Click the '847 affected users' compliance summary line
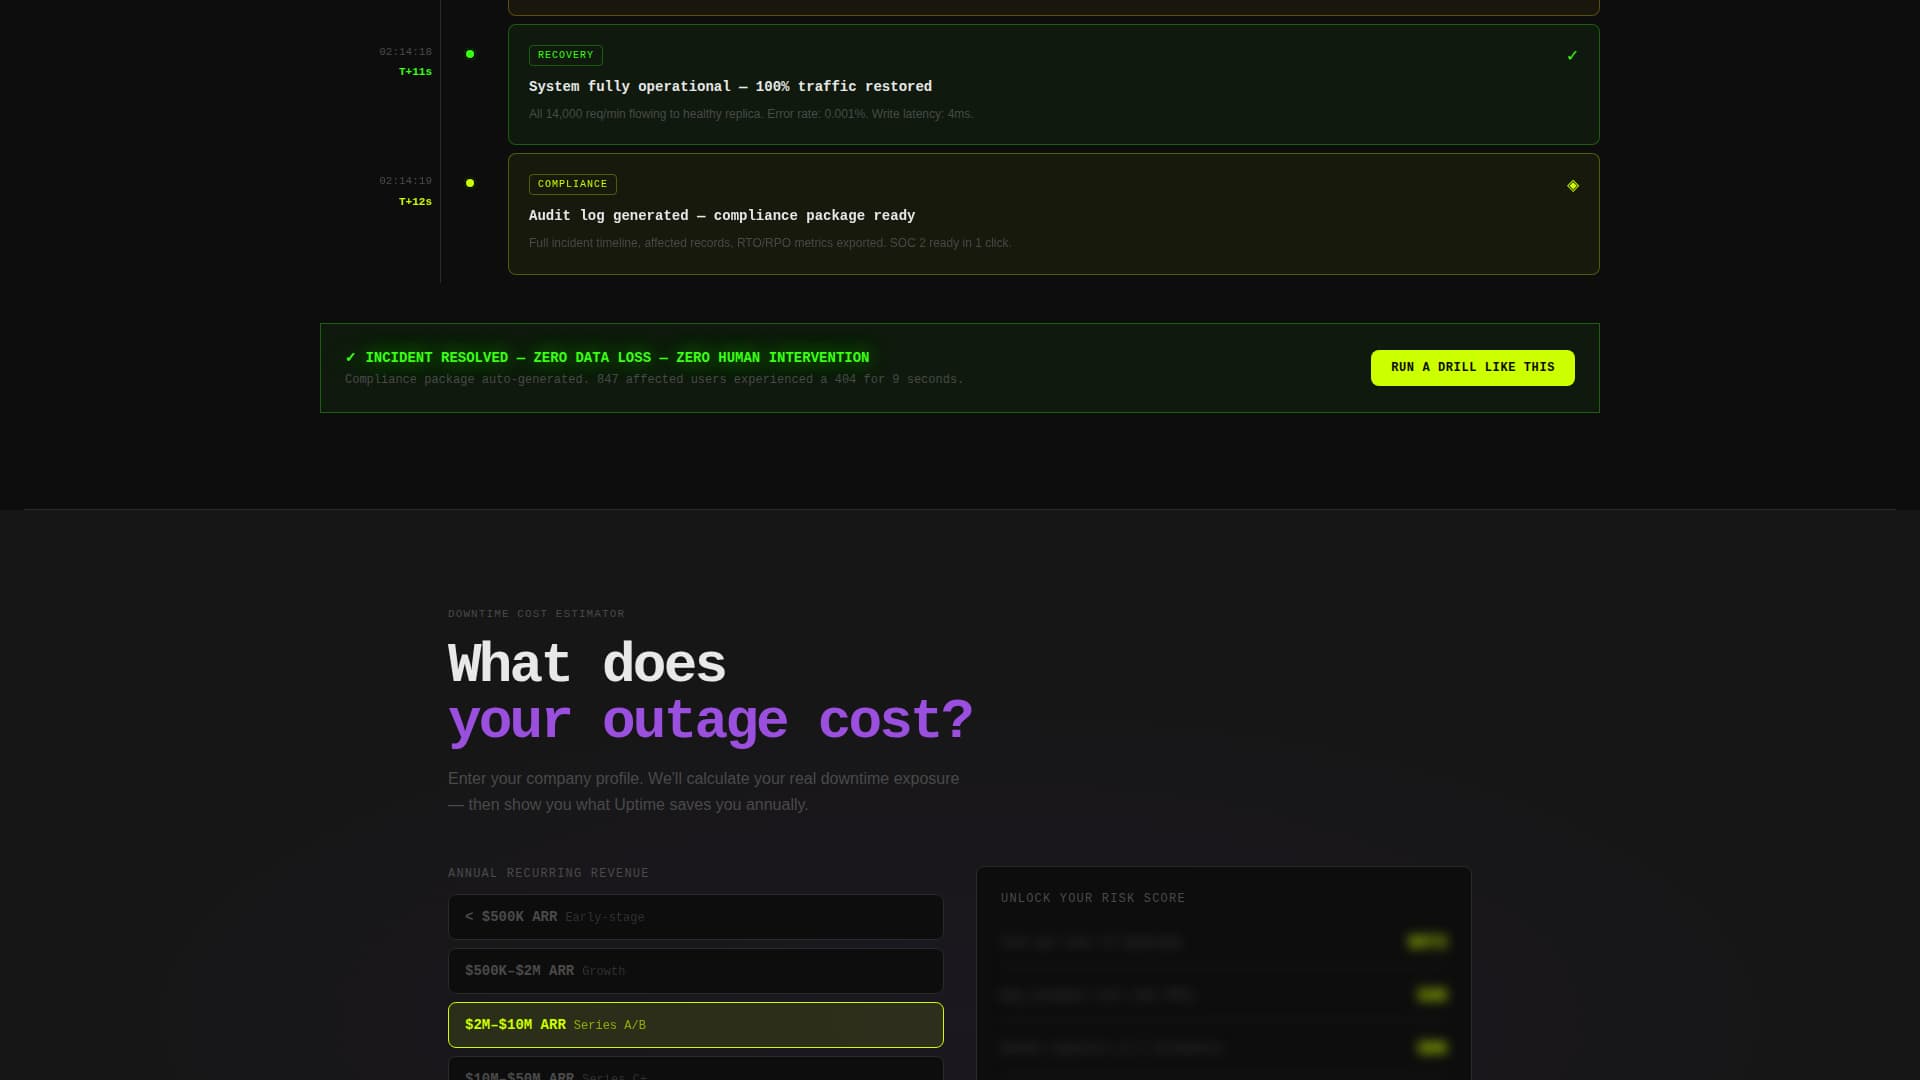Image resolution: width=1920 pixels, height=1080 pixels. point(654,380)
